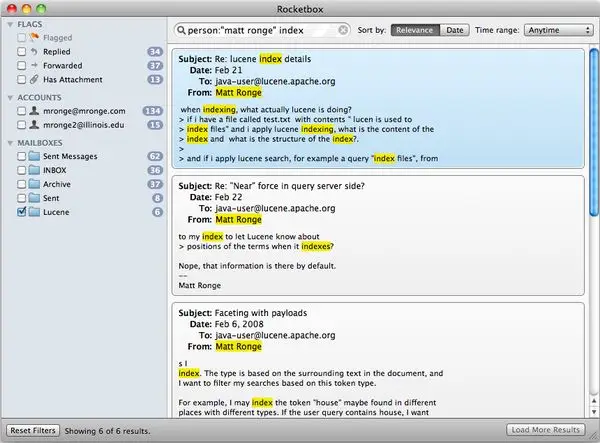This screenshot has height=443, width=600.
Task: Click the Forwarded count badge 37
Action: [155, 65]
